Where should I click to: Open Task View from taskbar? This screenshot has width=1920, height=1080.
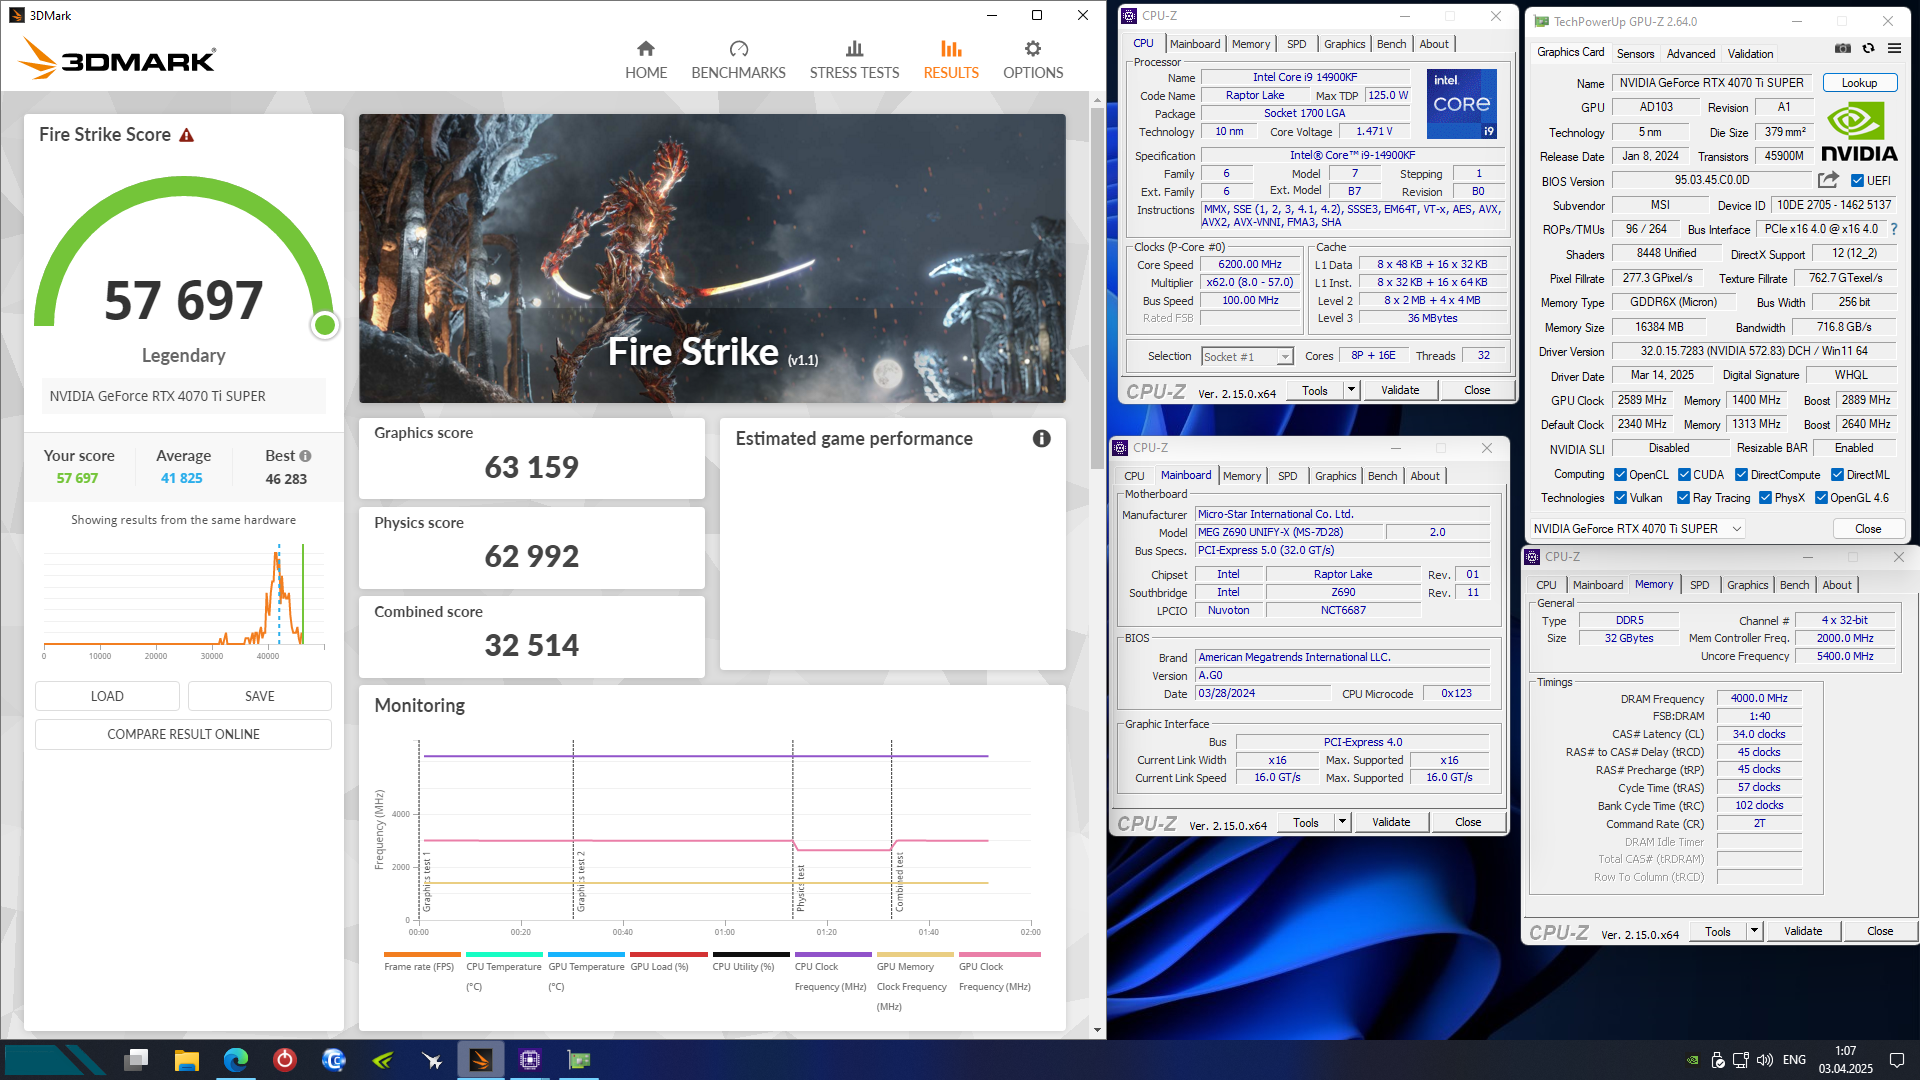137,1059
